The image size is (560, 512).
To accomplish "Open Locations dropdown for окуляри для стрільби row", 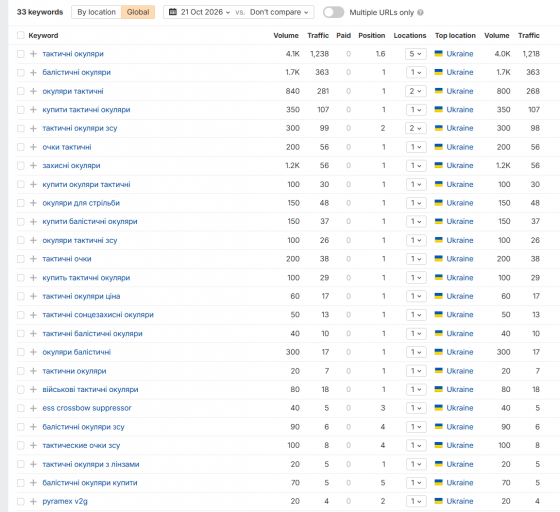I will [x=416, y=203].
